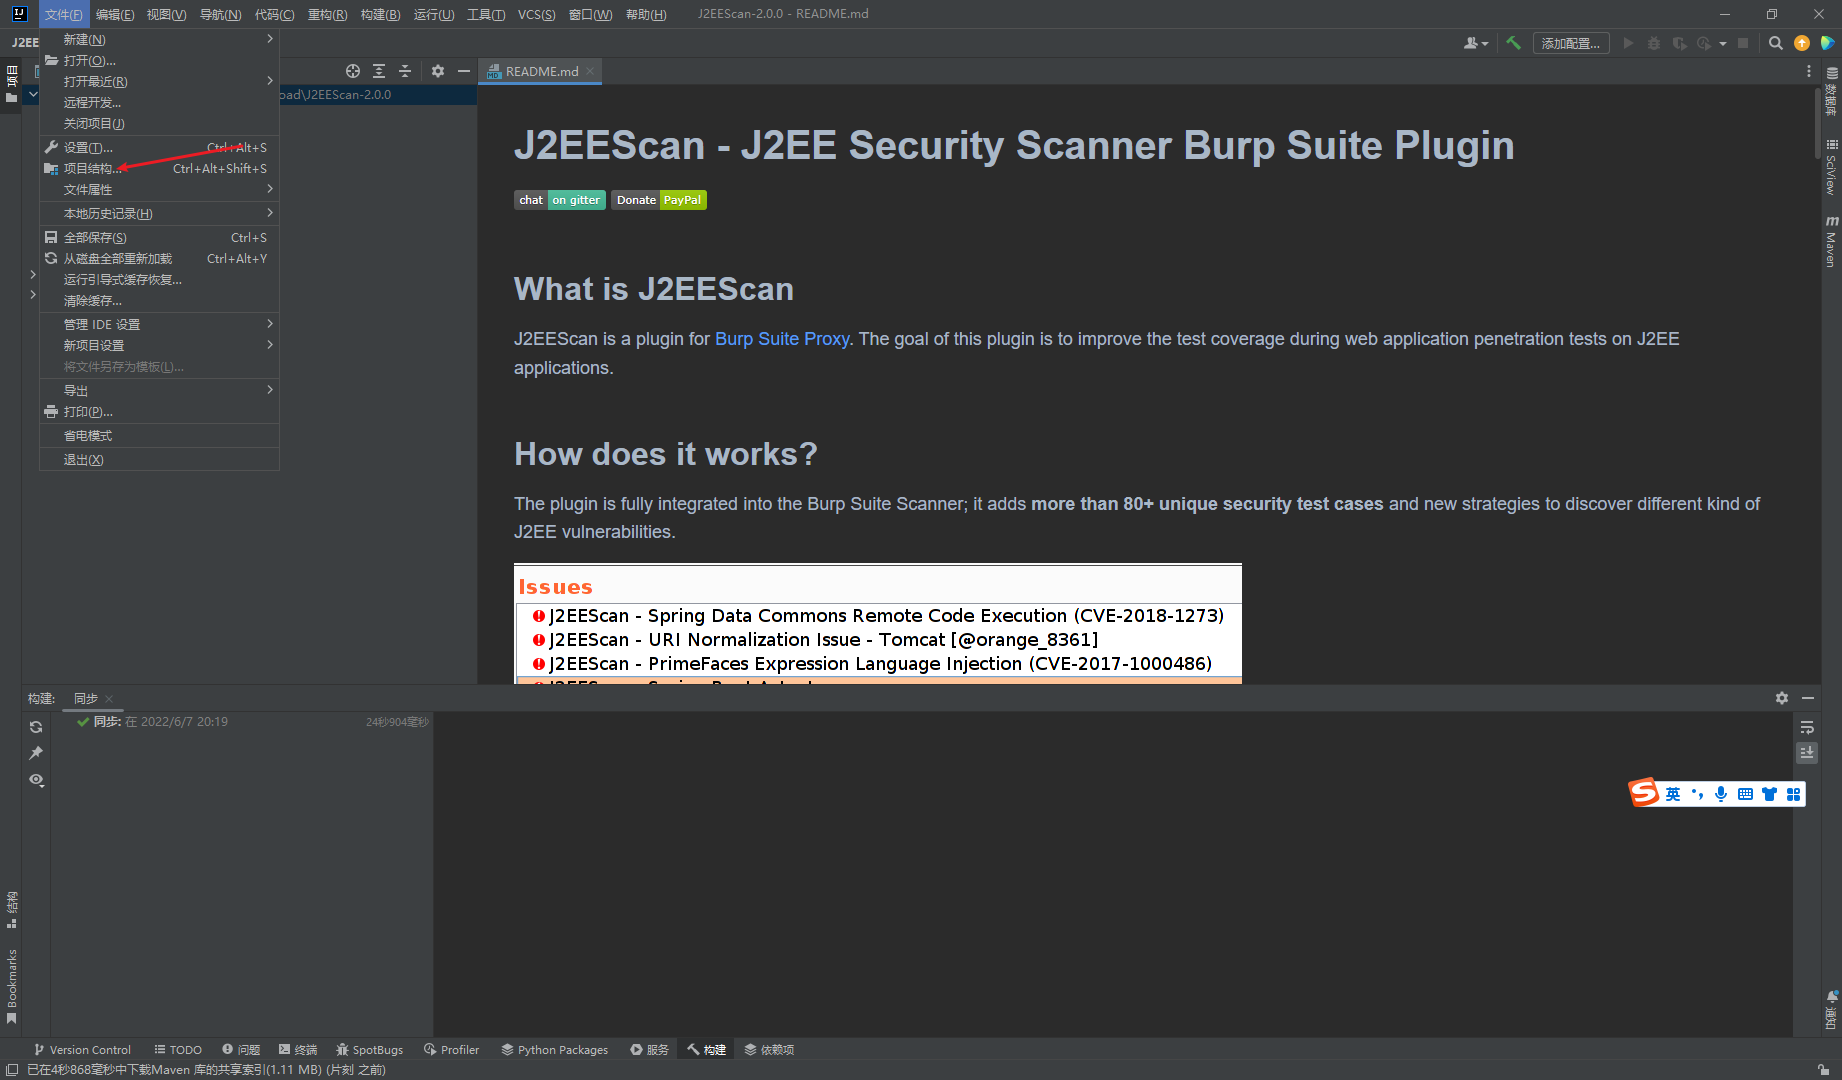Click the Run triangle icon
This screenshot has height=1080, width=1842.
pyautogui.click(x=1628, y=43)
